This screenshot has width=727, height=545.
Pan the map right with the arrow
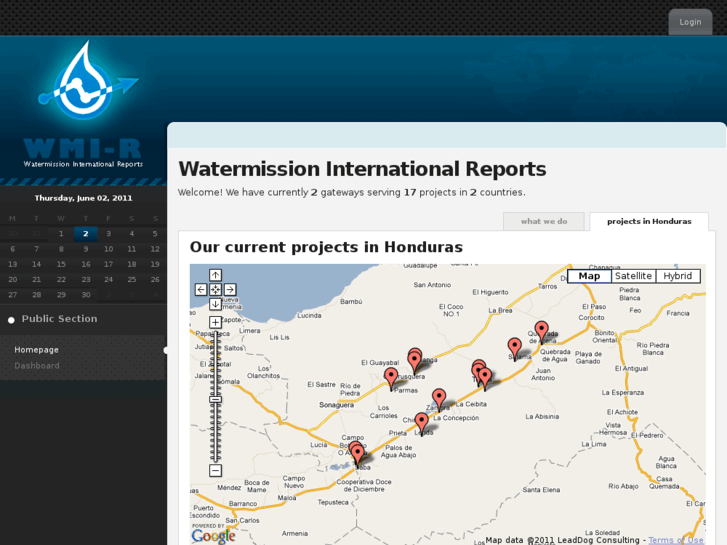230,290
